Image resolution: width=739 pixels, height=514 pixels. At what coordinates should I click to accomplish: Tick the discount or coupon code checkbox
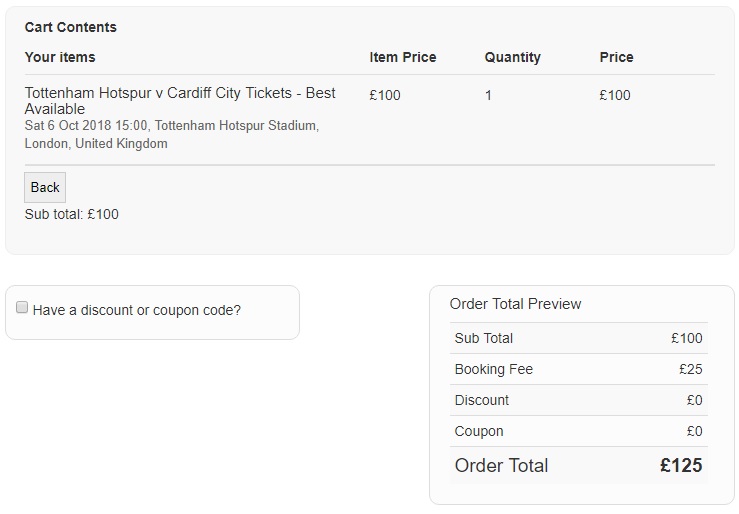tap(22, 308)
